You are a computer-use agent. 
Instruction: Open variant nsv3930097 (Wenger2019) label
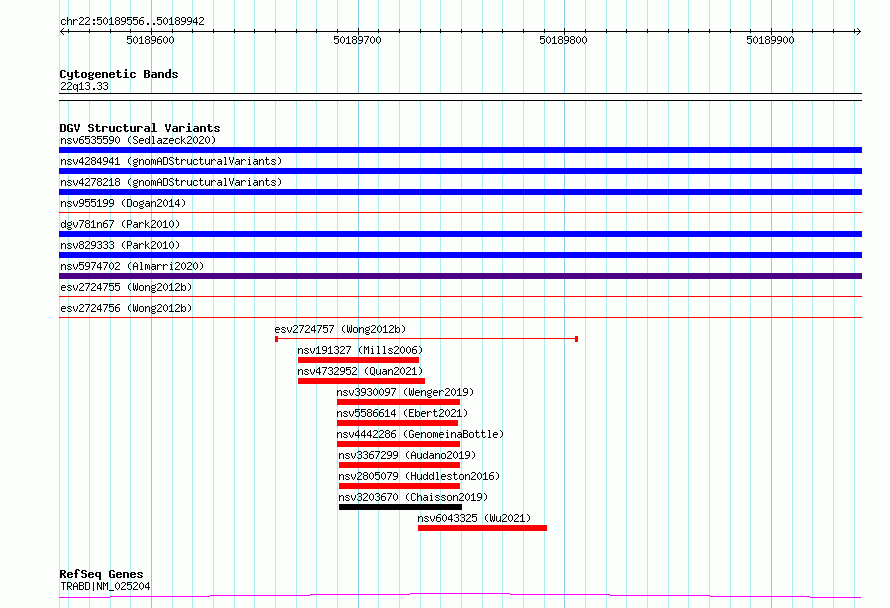pos(405,392)
